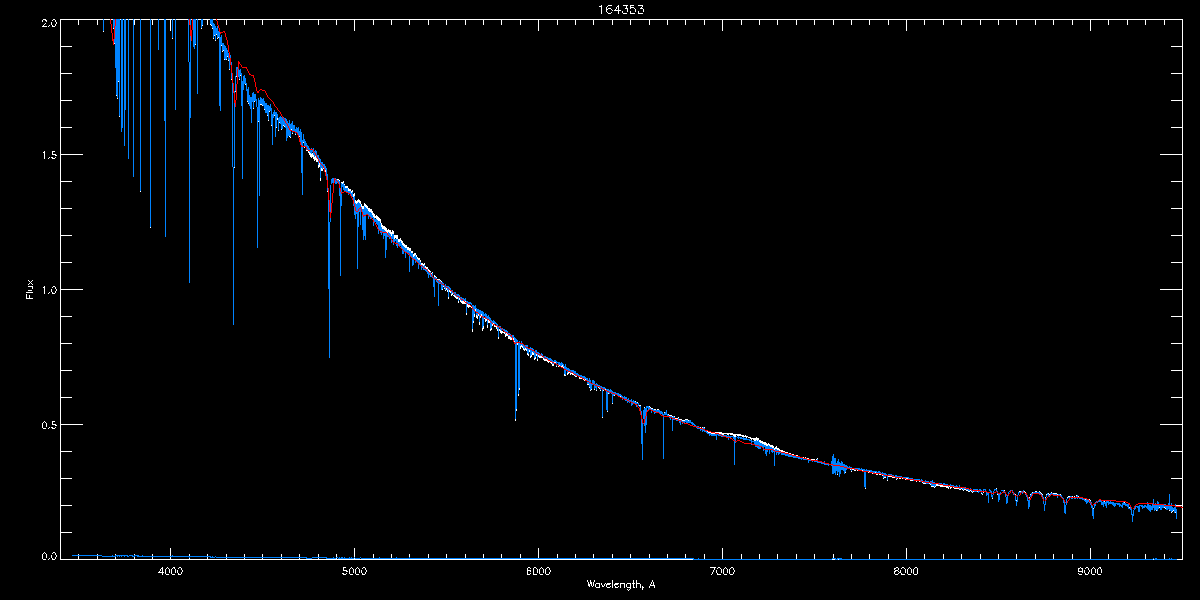
Task: Click the 9000 wavelength tick label
Action: 1090,572
